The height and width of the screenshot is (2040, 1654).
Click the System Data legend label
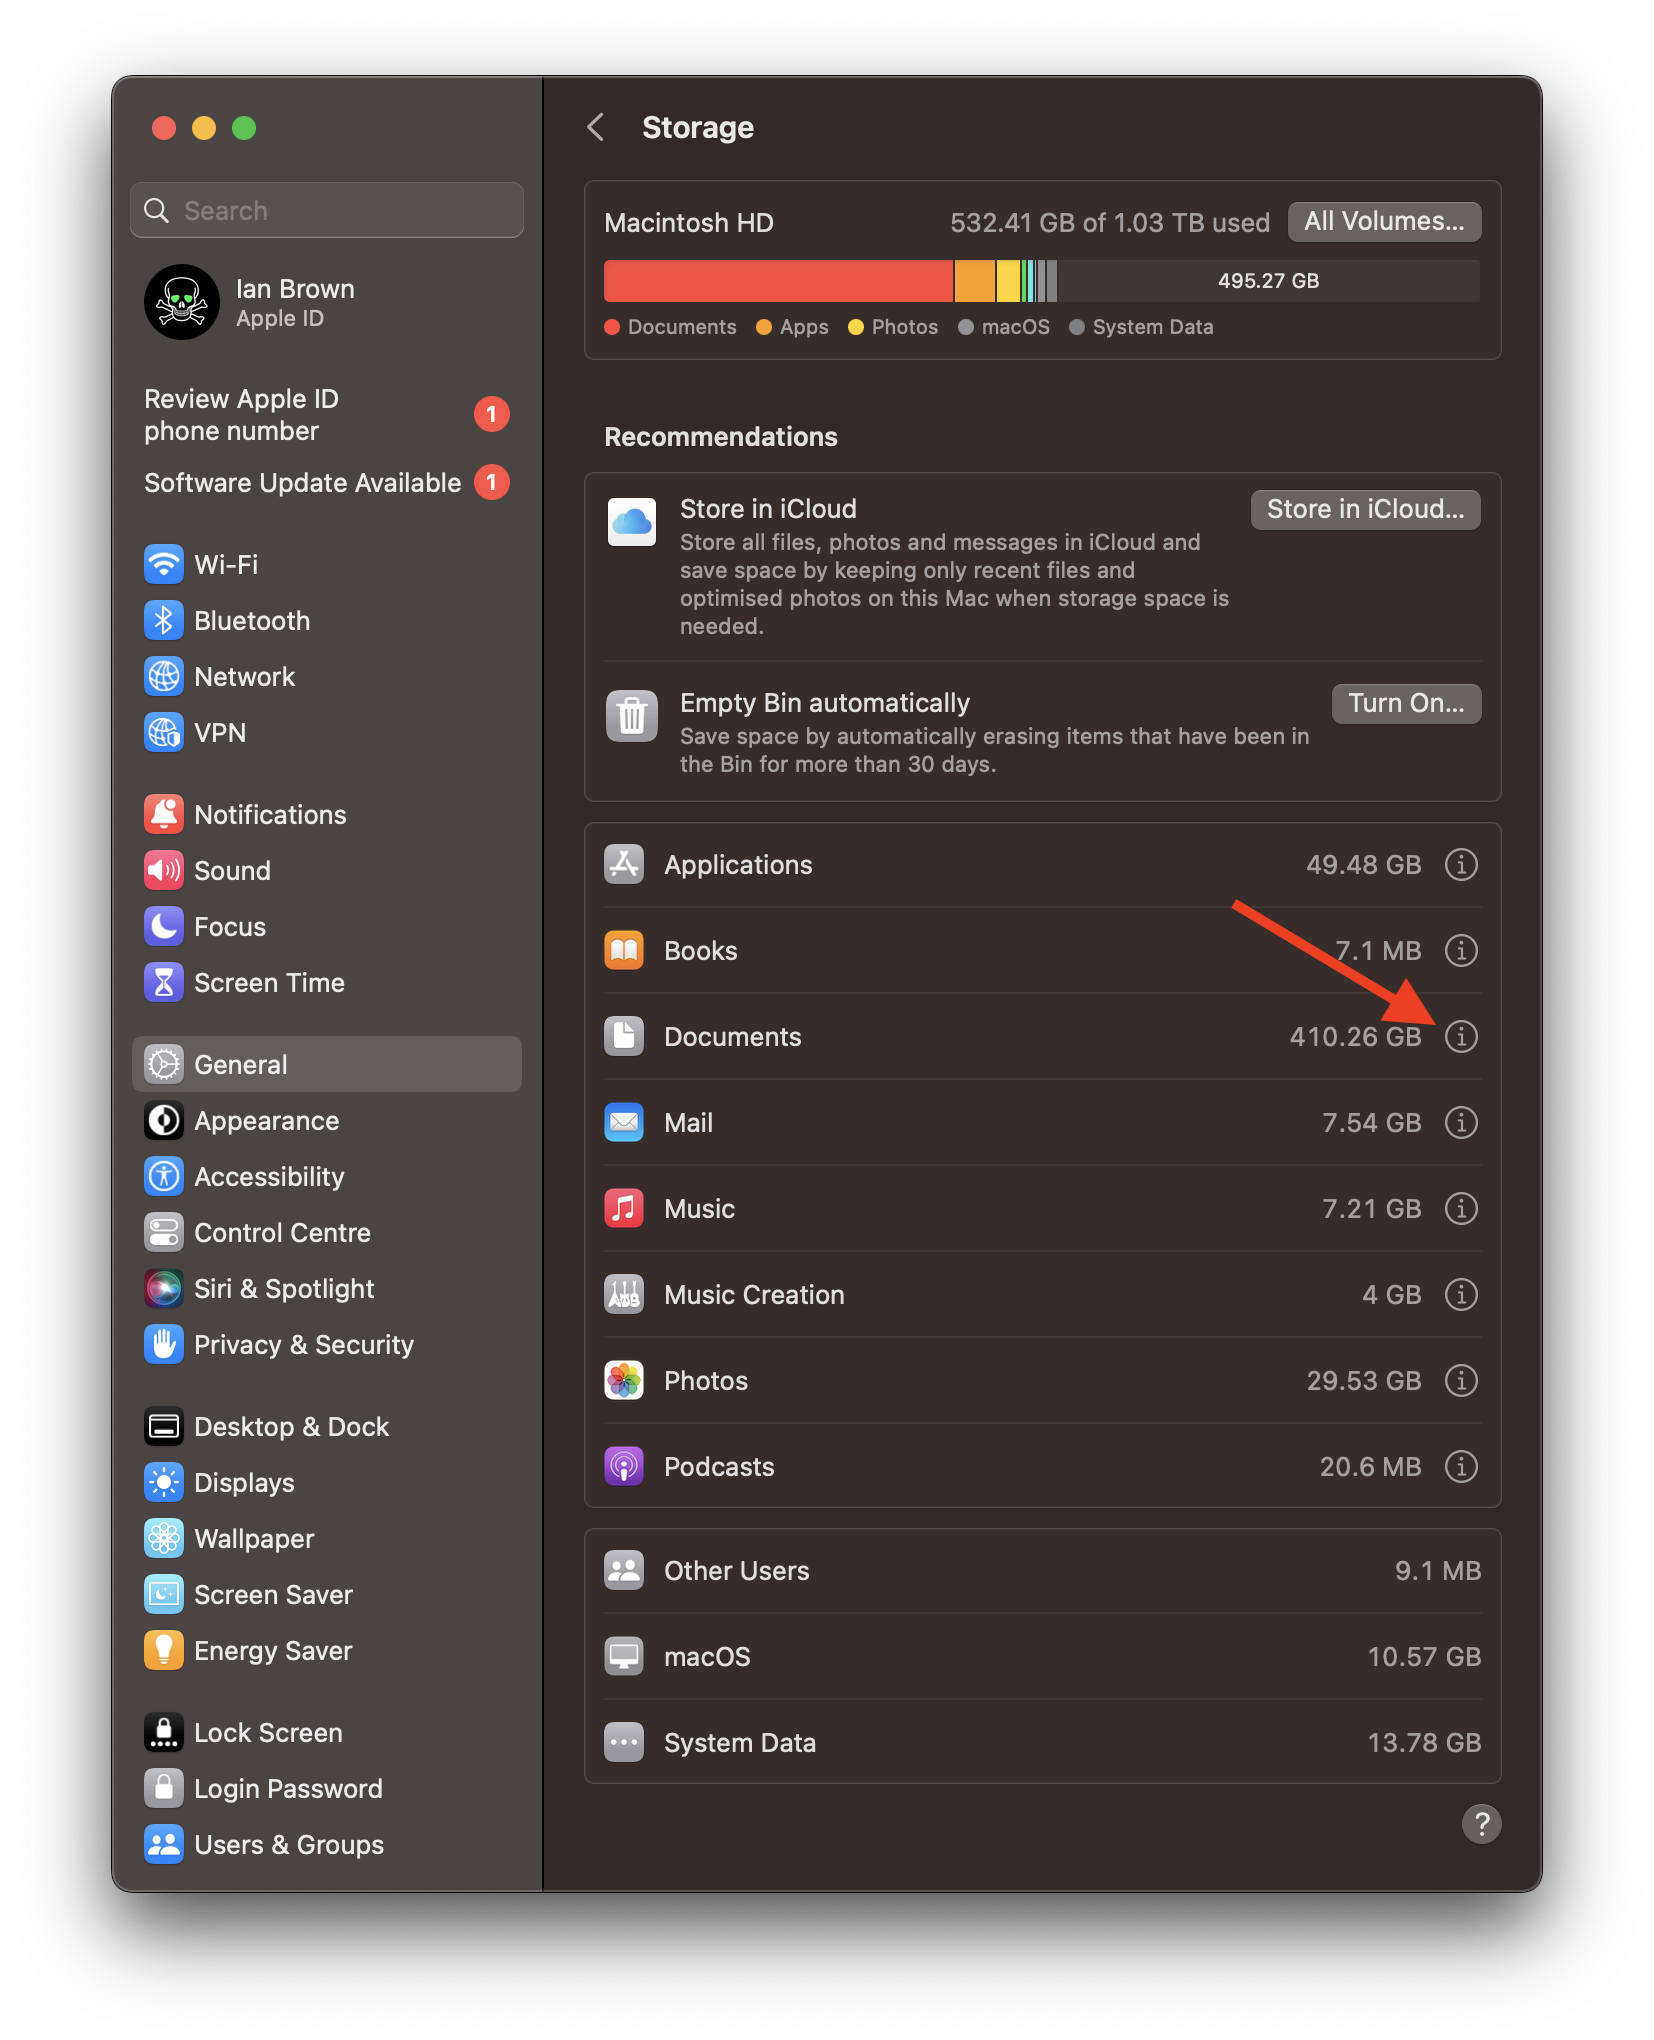point(1153,328)
